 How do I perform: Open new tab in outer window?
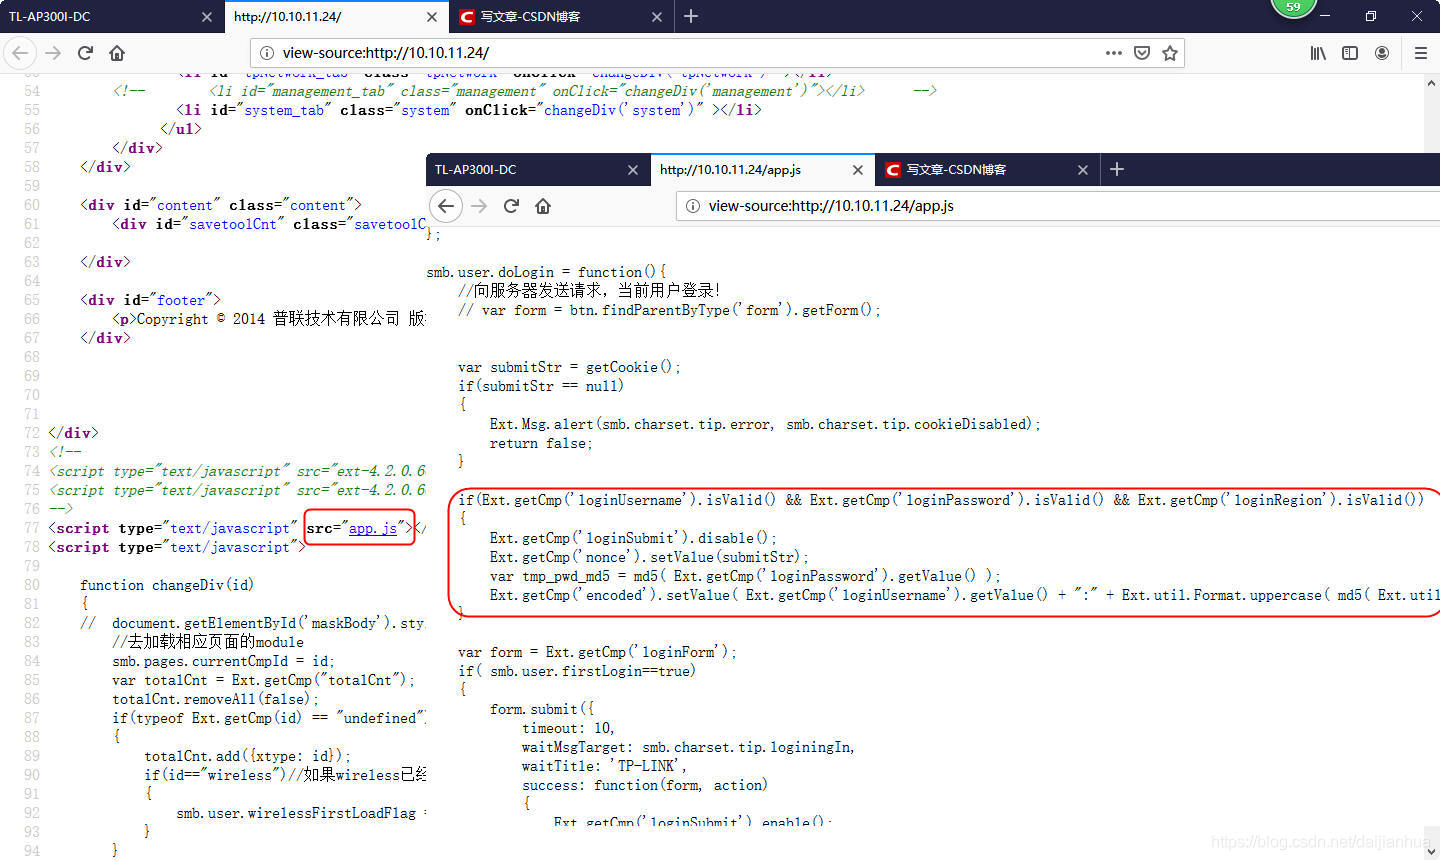coord(691,16)
